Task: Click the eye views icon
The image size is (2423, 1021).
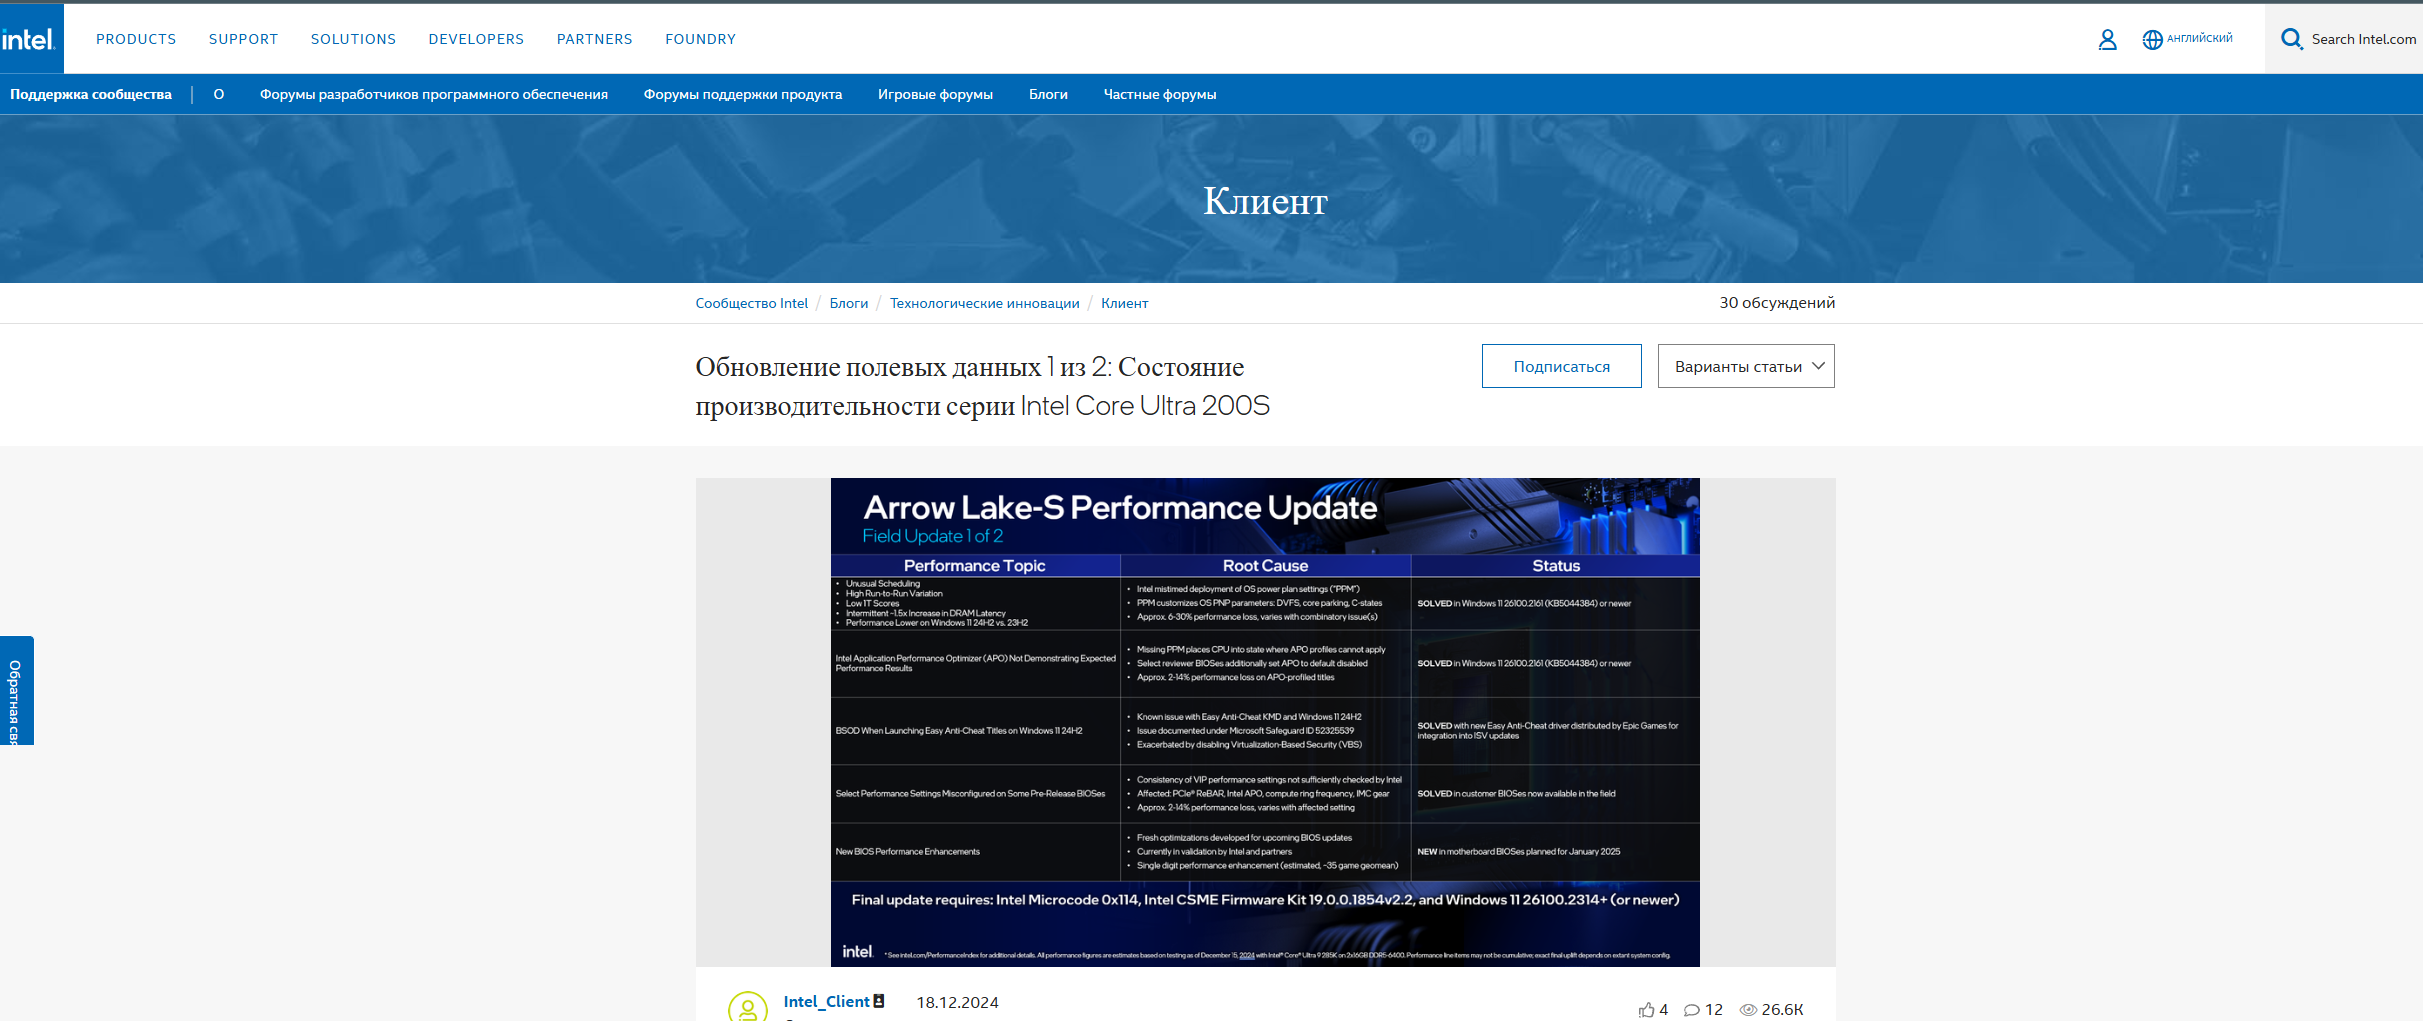Action: (x=1748, y=1010)
